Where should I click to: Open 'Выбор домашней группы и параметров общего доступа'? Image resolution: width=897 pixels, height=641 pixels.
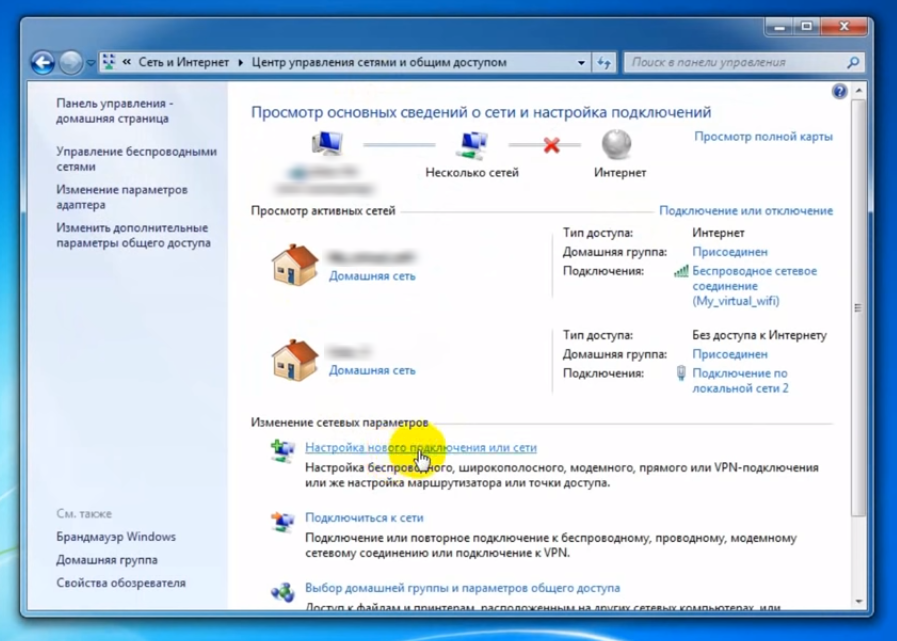(x=462, y=588)
